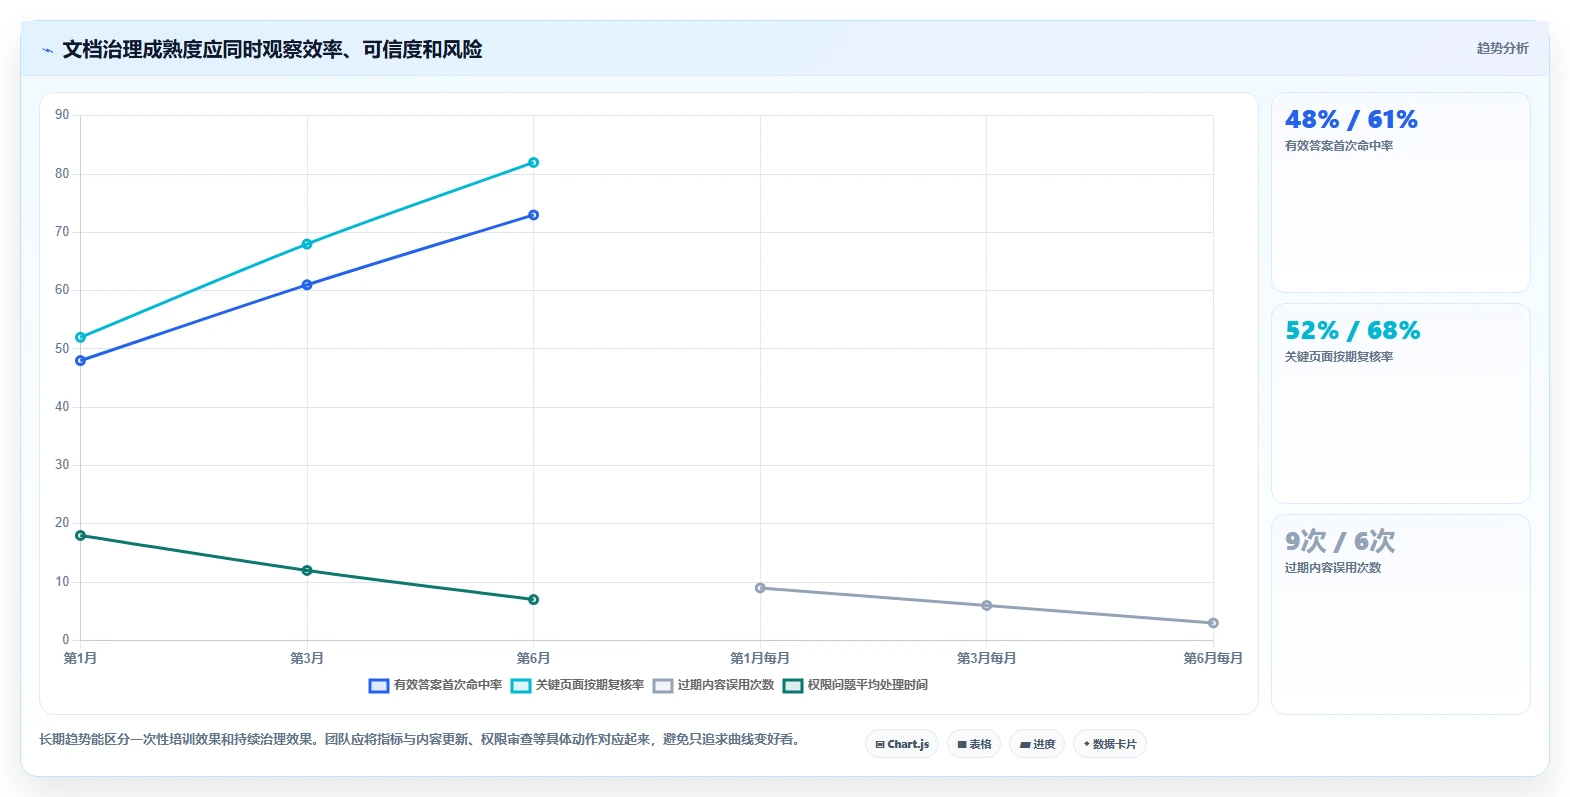Select the 52% / 68% metric card
1570x797 pixels.
pyautogui.click(x=1401, y=404)
